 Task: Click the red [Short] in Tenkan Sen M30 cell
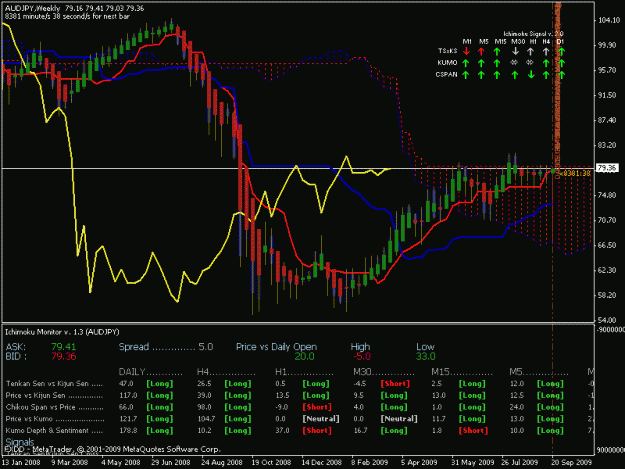(395, 384)
